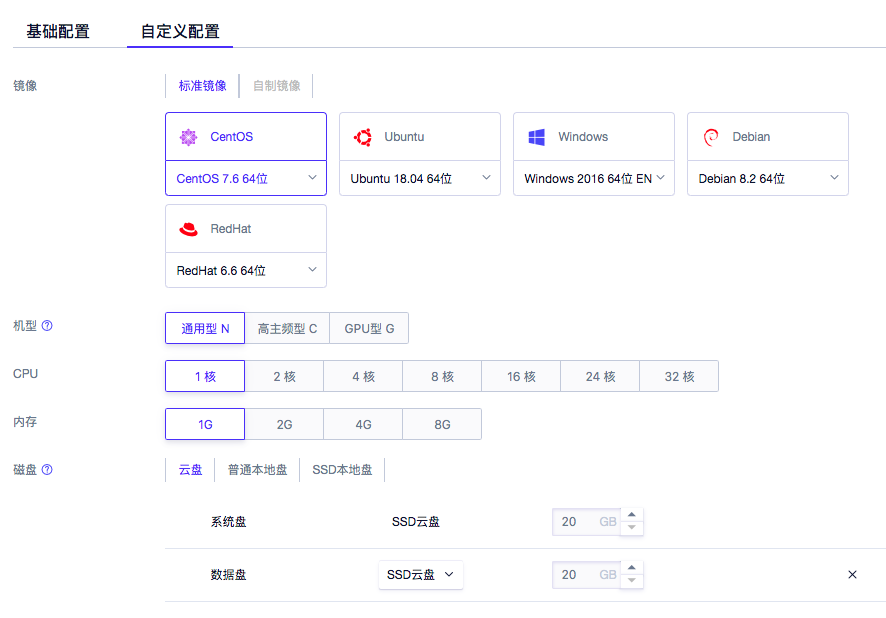886x618 pixels.
Task: Select the RedHat hat icon
Action: (x=188, y=229)
